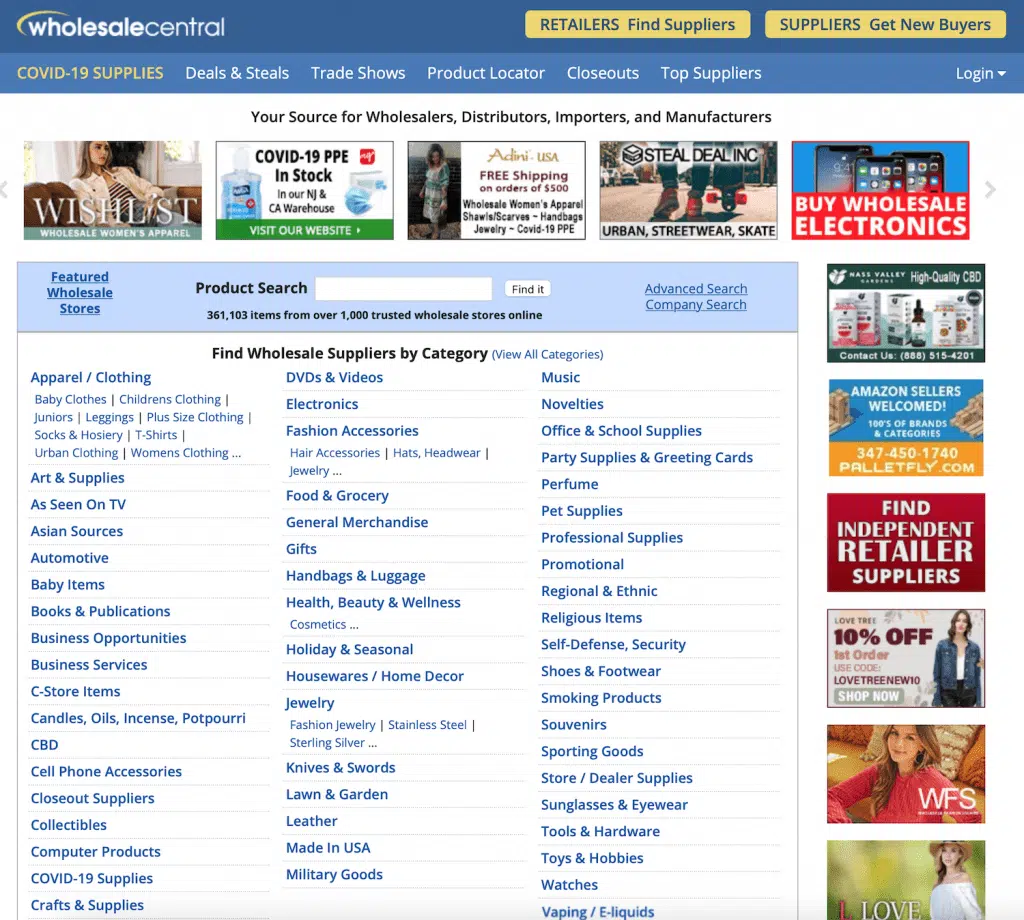This screenshot has height=920, width=1024.
Task: Open the Steal Deal Inc streetwear banner
Action: (688, 190)
